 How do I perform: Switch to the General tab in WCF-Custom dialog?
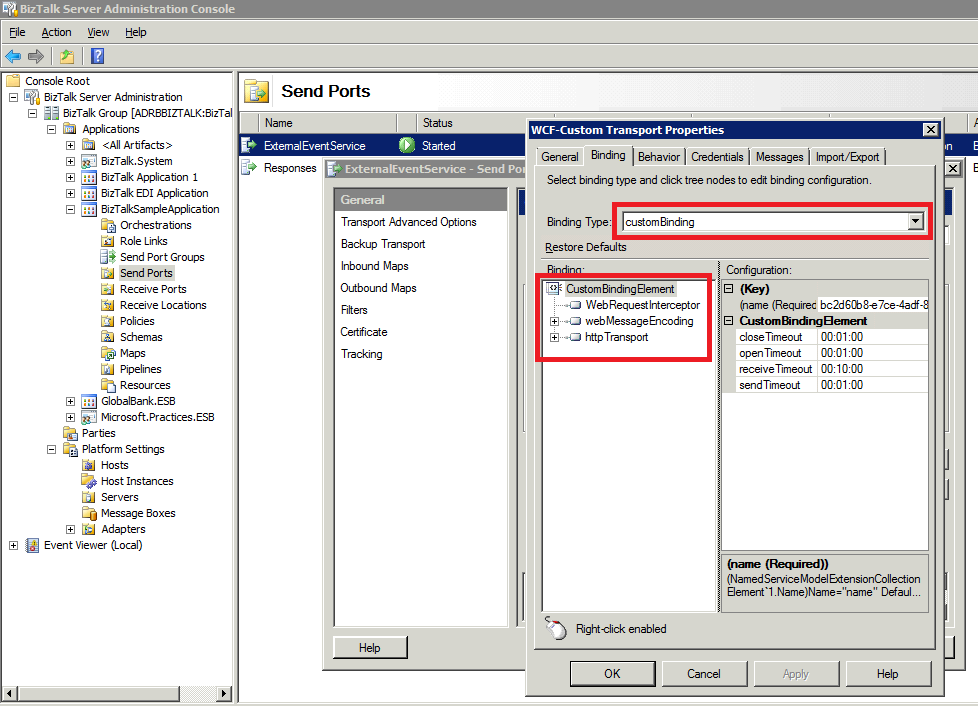coord(559,157)
